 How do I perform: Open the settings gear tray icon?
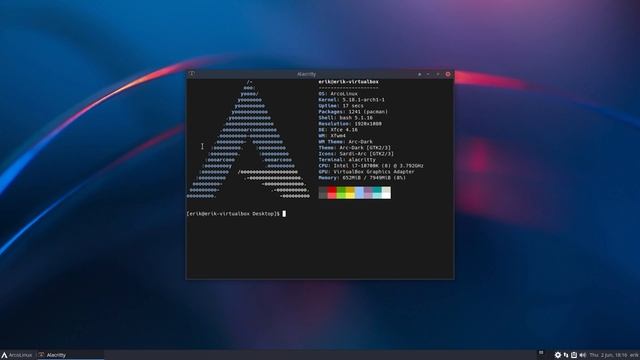pyautogui.click(x=558, y=355)
